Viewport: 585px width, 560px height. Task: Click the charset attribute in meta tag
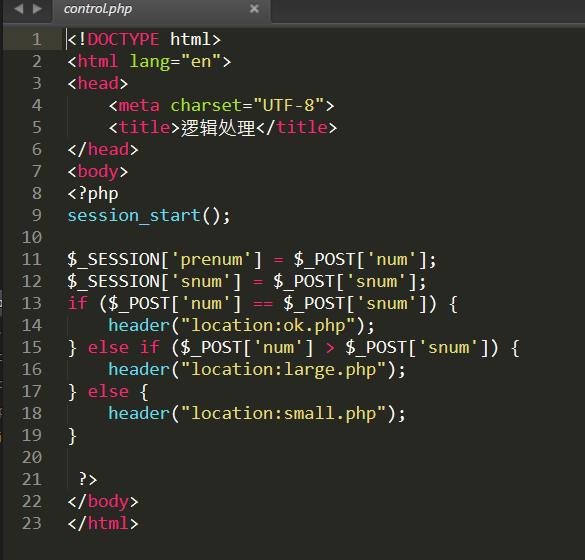click(x=206, y=105)
